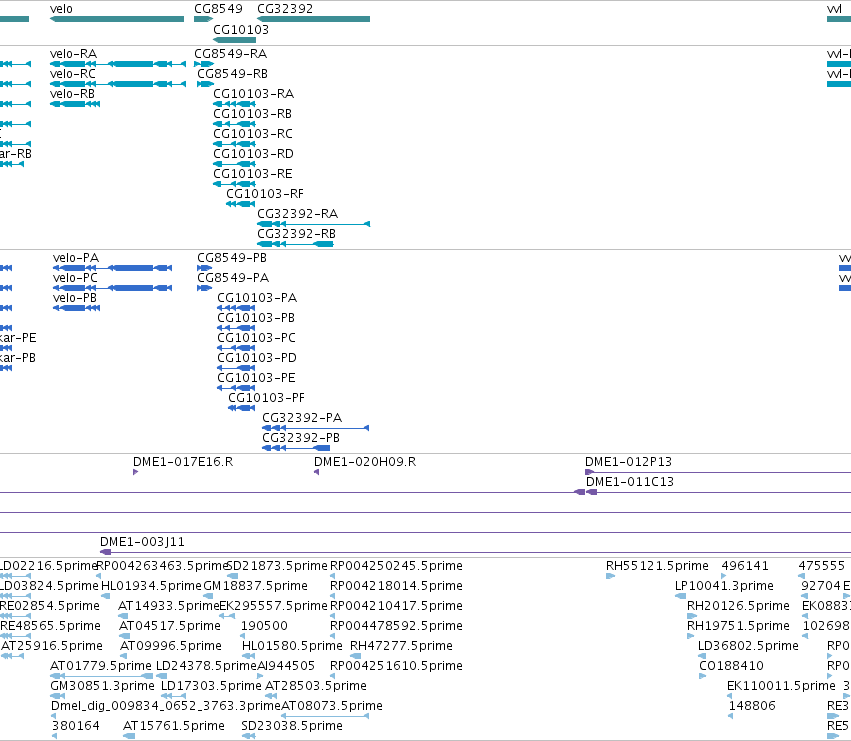Select the CG32392-PB protein
Screen dimensions: 851x741
pos(296,448)
